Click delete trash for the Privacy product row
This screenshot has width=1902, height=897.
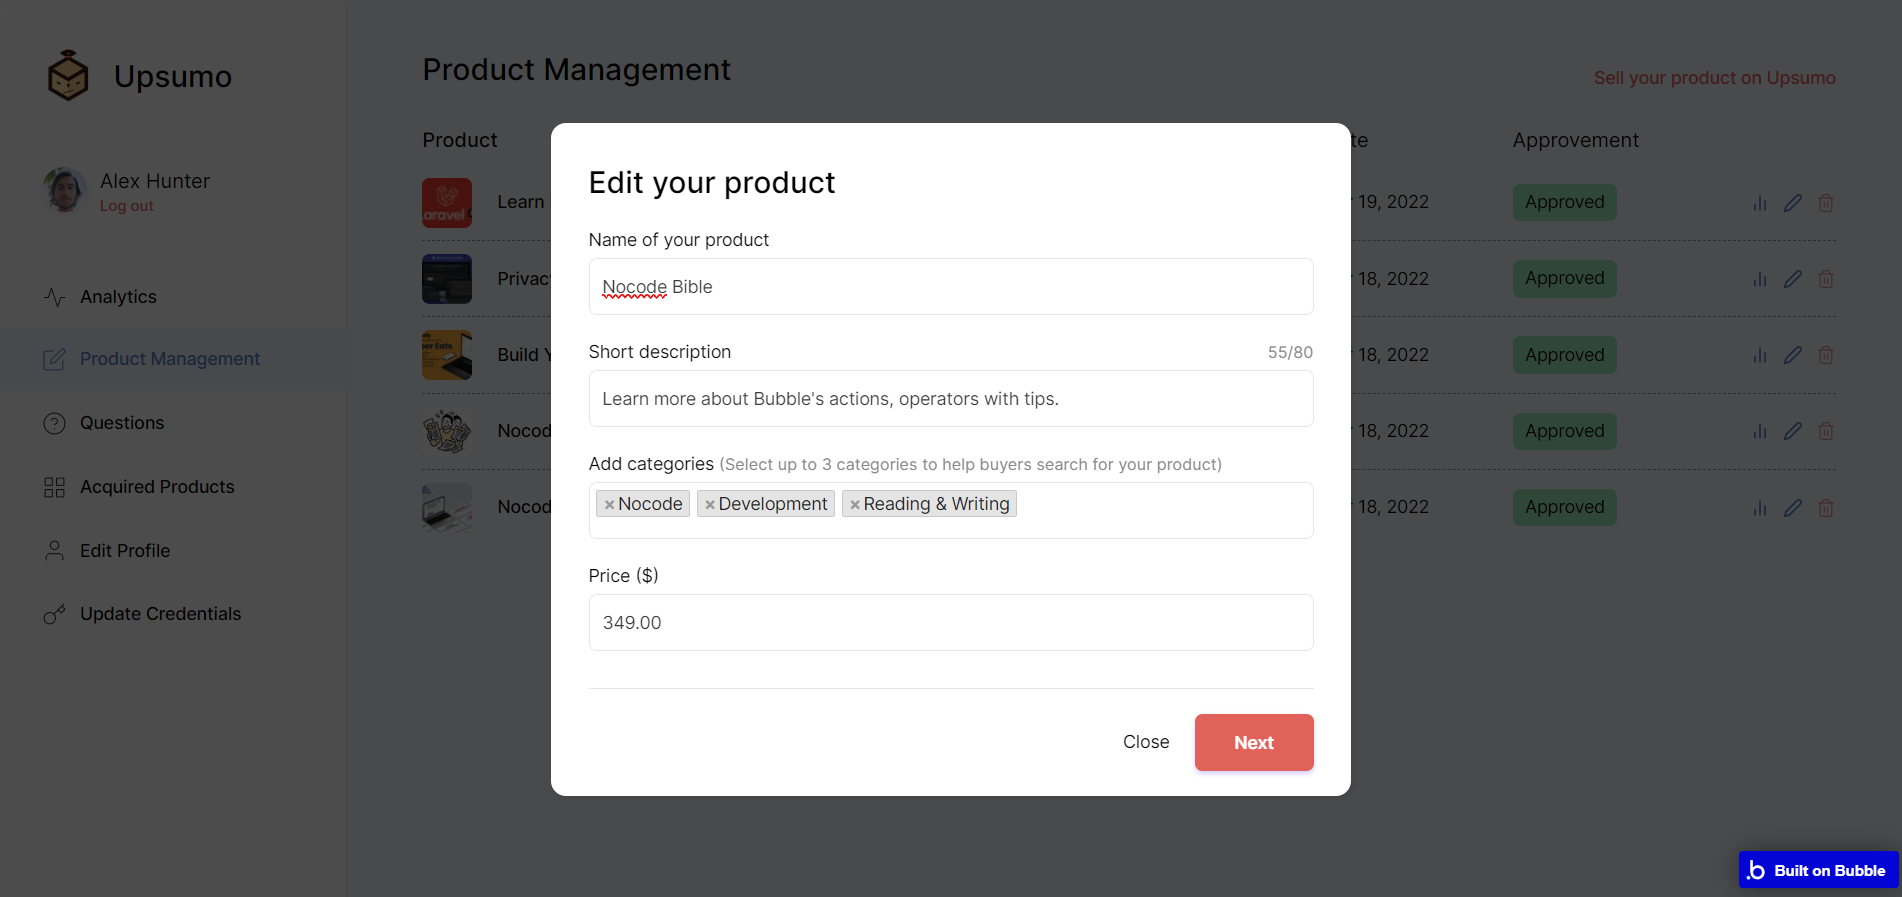tap(1826, 279)
